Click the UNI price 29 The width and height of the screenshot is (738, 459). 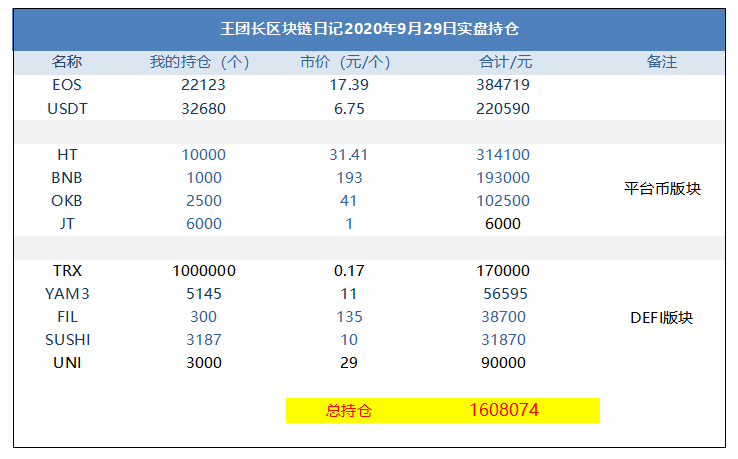[349, 363]
